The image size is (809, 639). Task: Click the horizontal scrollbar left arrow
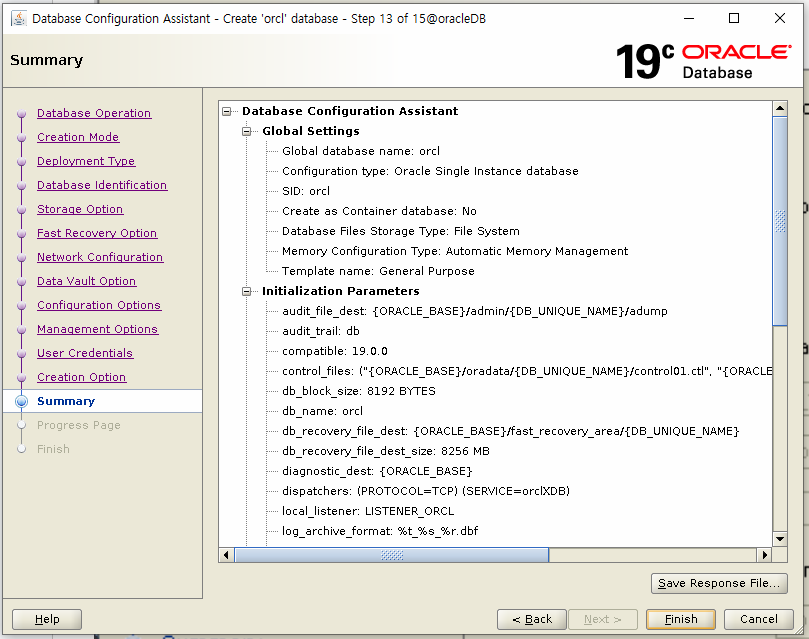226,555
